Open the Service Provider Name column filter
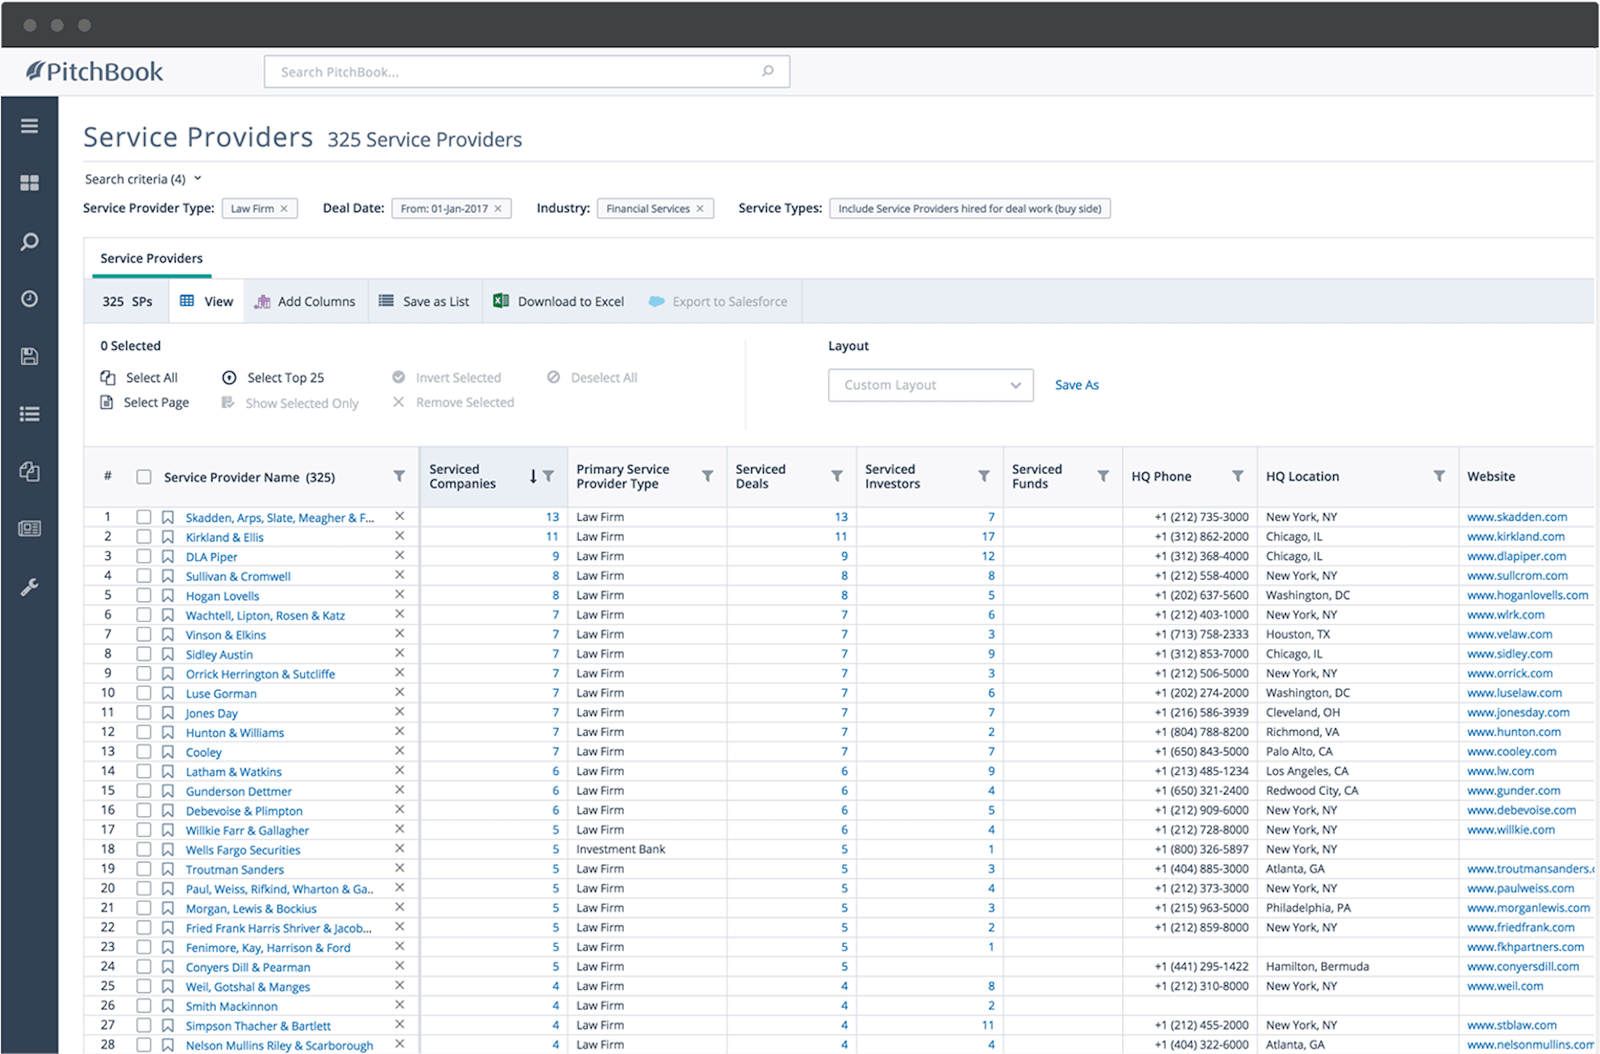 click(x=399, y=476)
